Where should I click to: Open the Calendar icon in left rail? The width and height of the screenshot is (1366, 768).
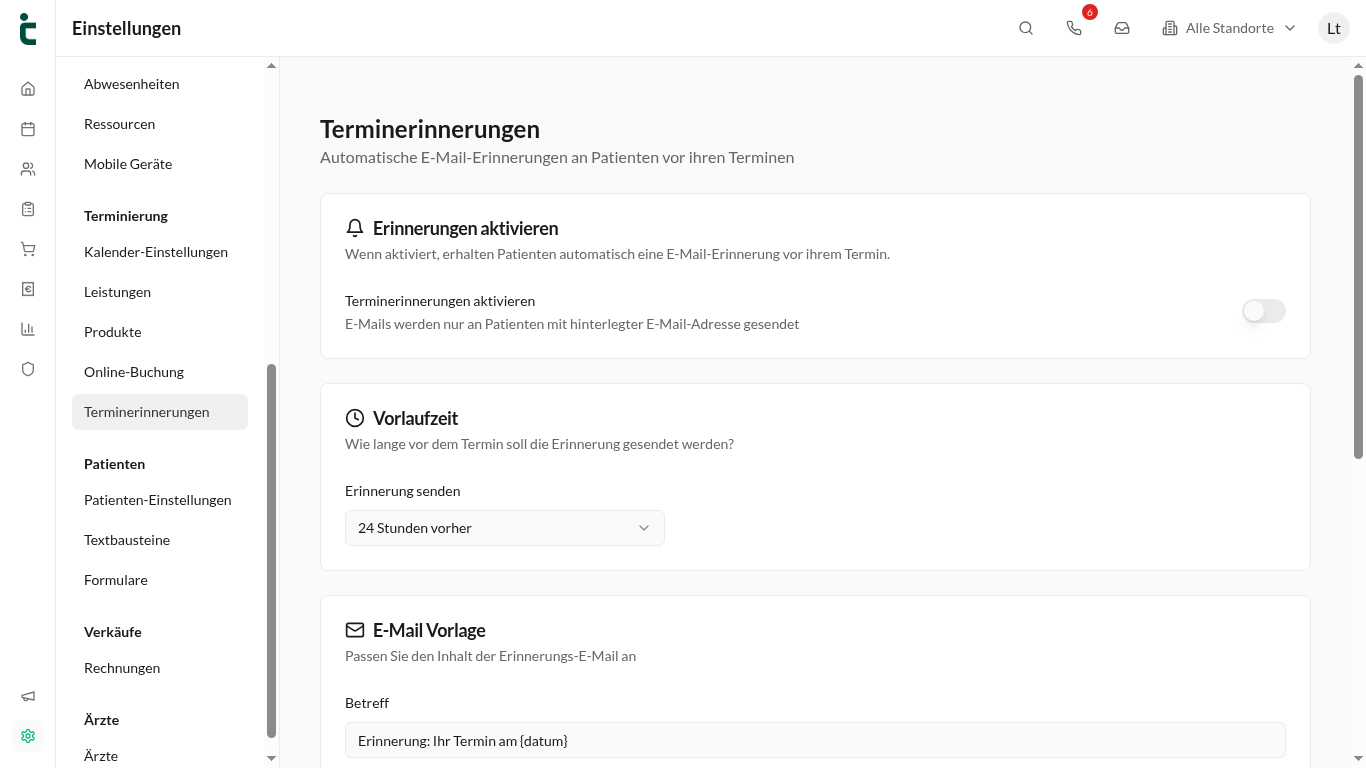point(28,129)
